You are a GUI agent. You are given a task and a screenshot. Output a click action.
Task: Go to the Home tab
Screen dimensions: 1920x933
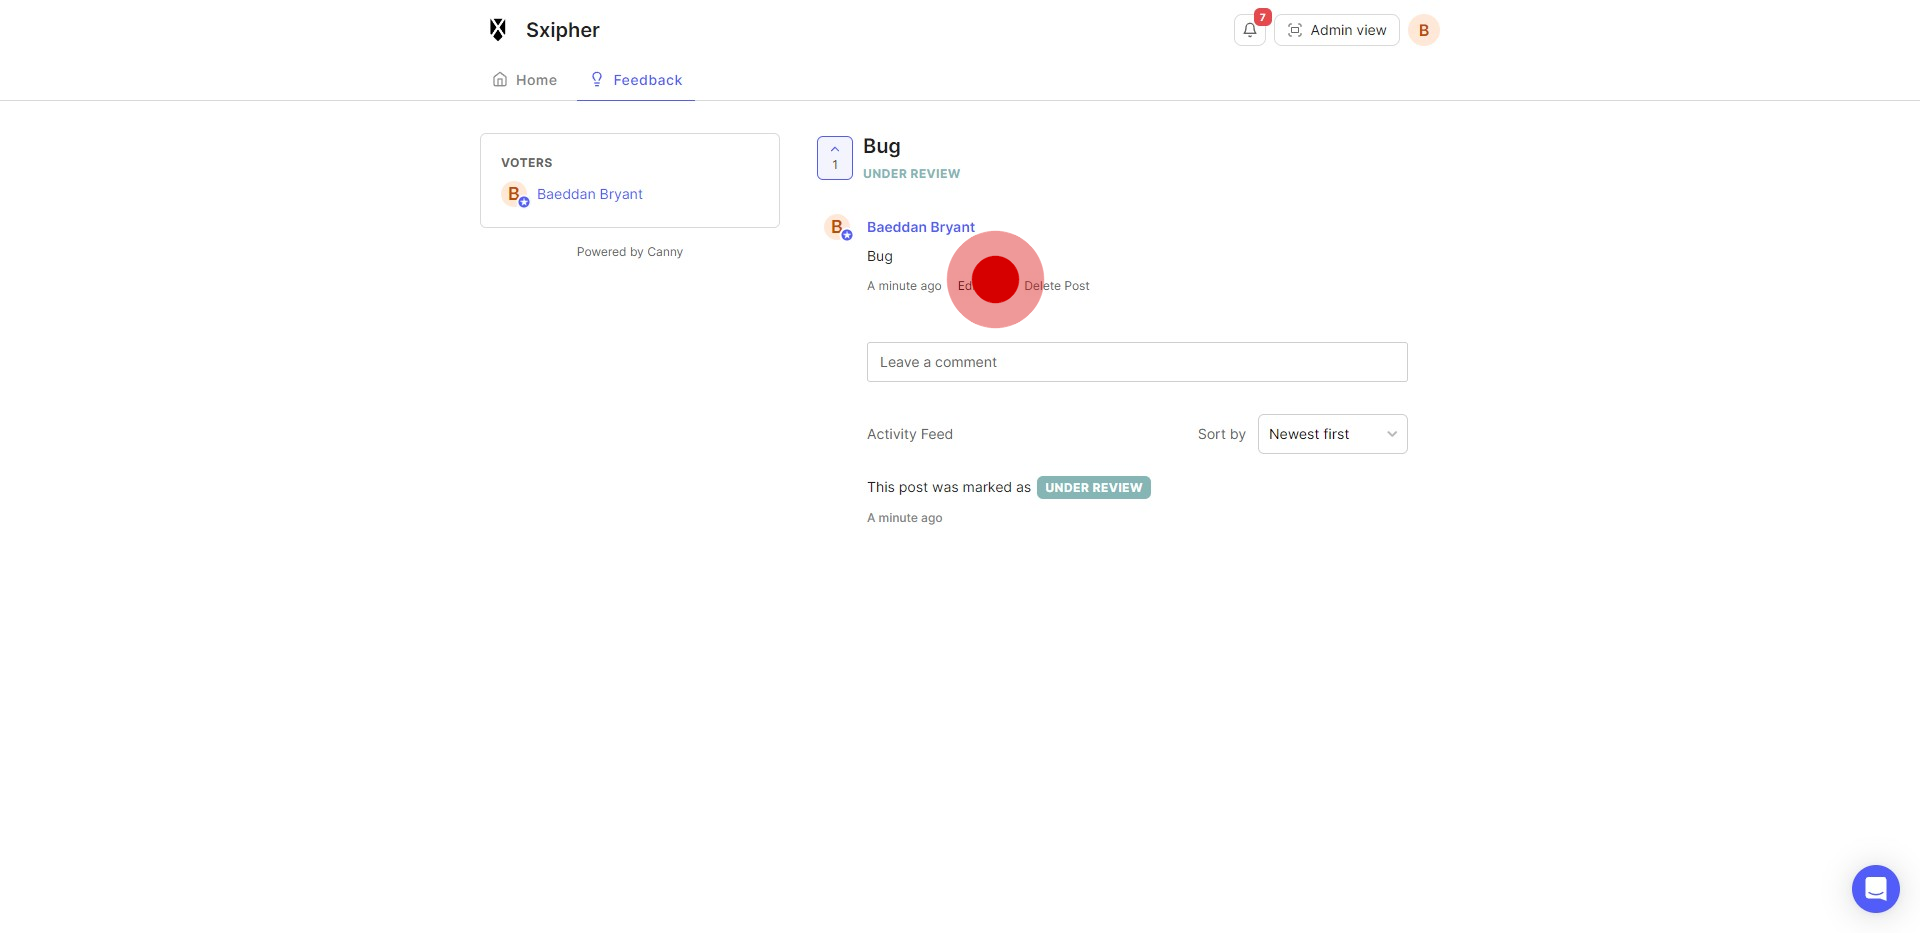coord(525,80)
